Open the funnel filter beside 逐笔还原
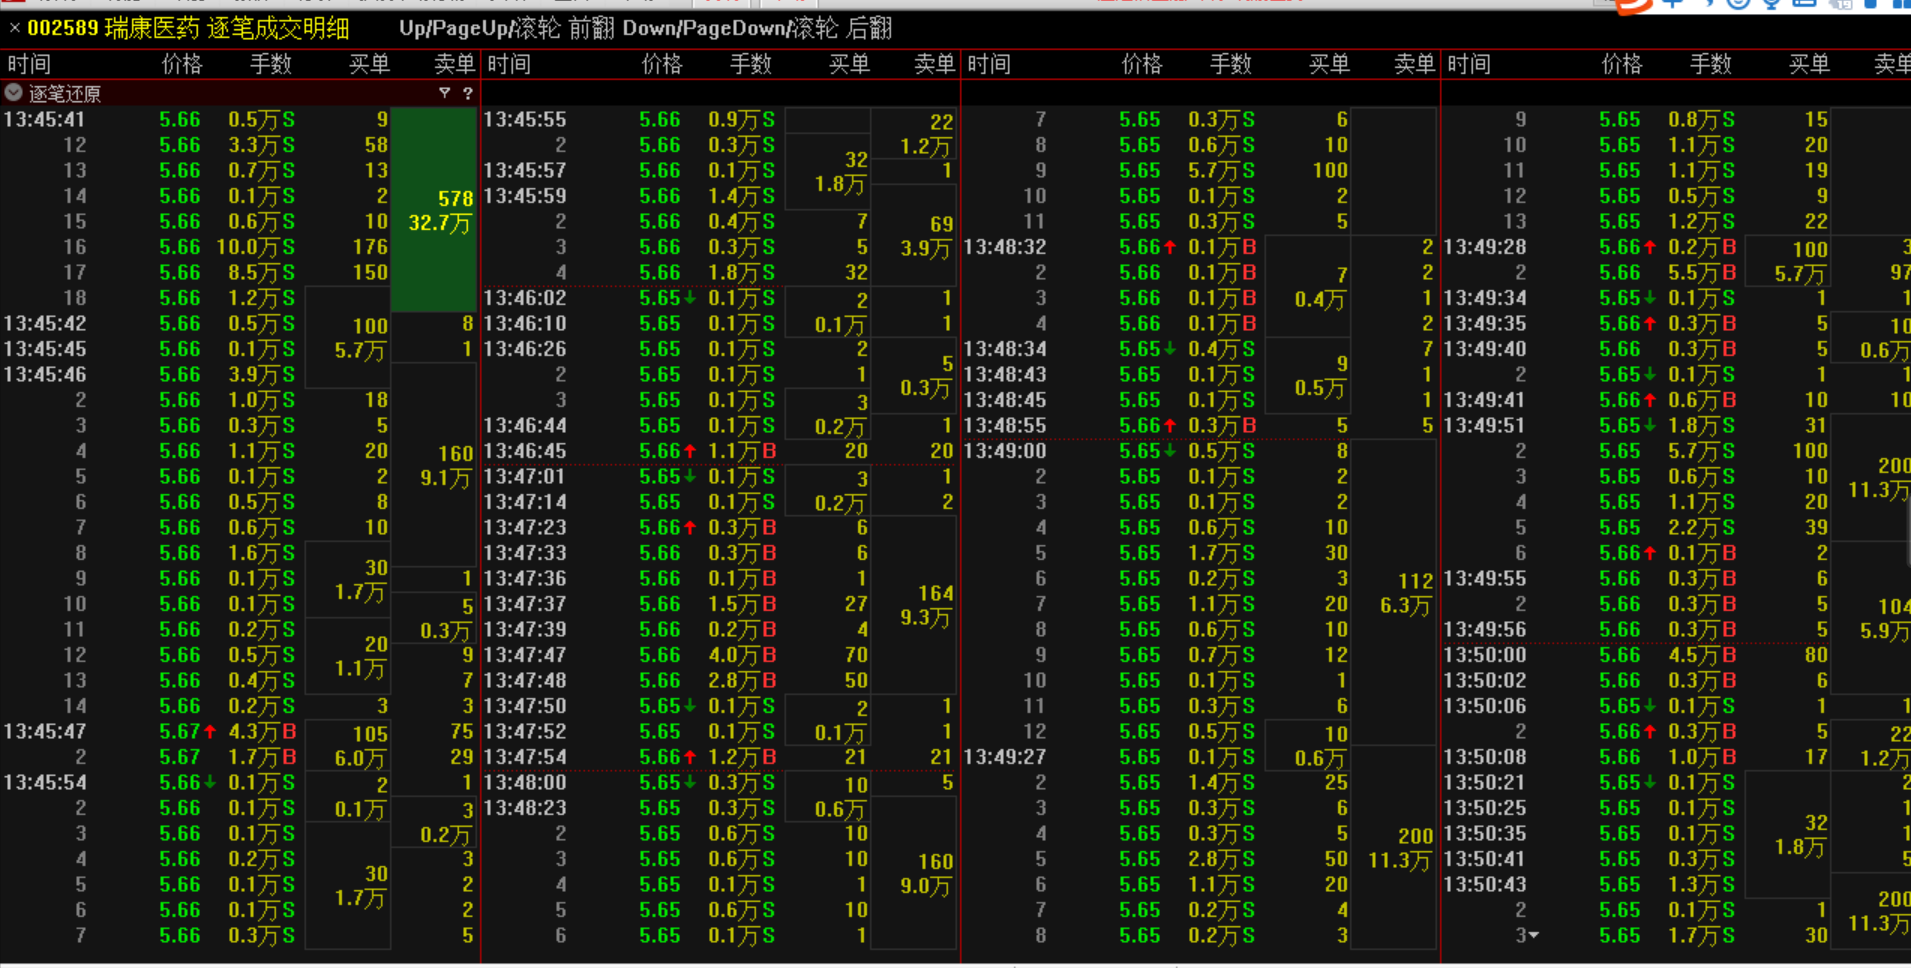This screenshot has height=968, width=1911. [444, 93]
